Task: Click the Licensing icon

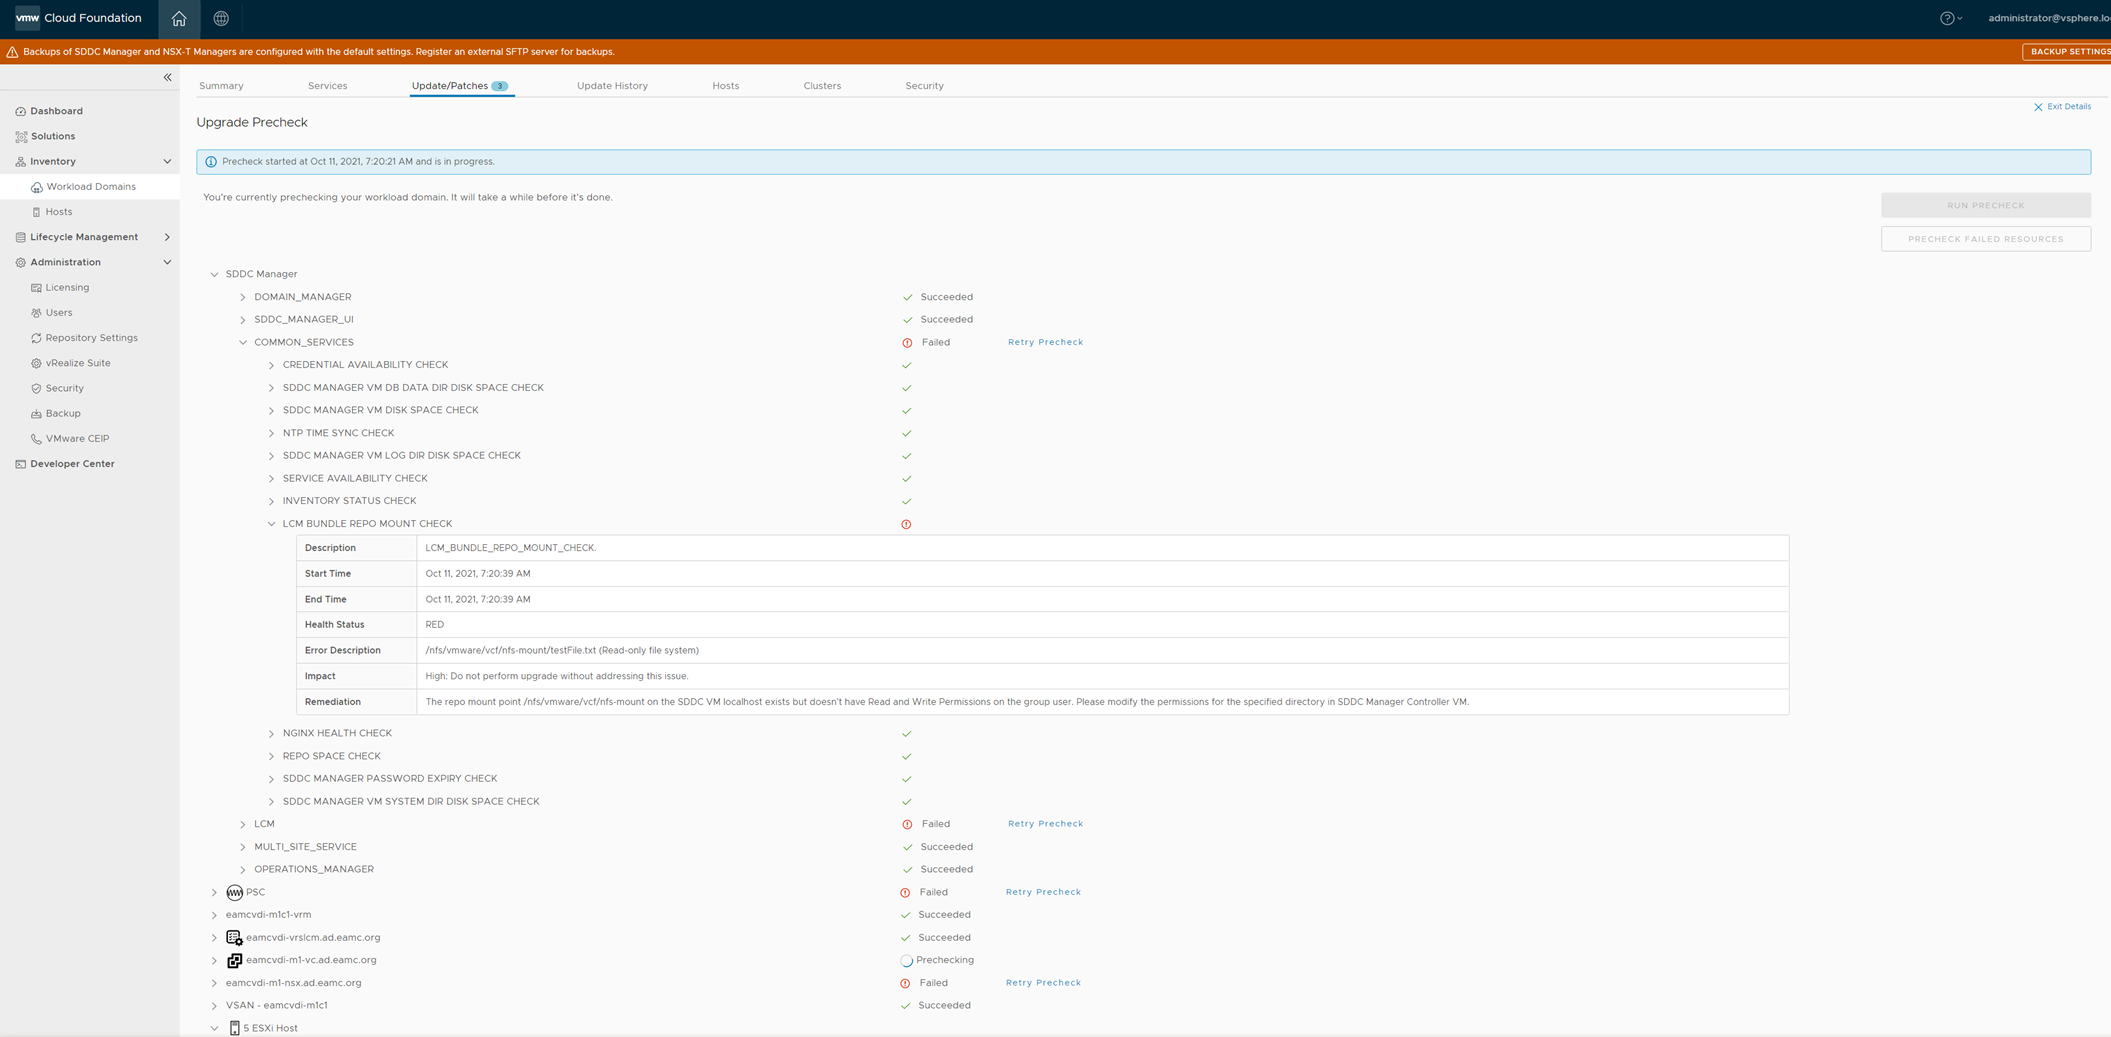Action: (x=37, y=288)
